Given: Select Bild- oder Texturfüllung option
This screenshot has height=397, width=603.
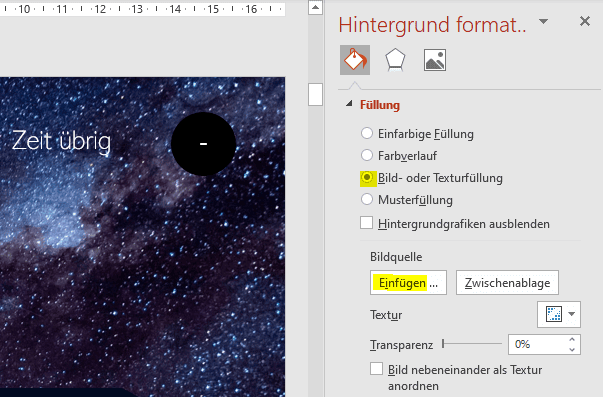Looking at the screenshot, I should pyautogui.click(x=367, y=178).
